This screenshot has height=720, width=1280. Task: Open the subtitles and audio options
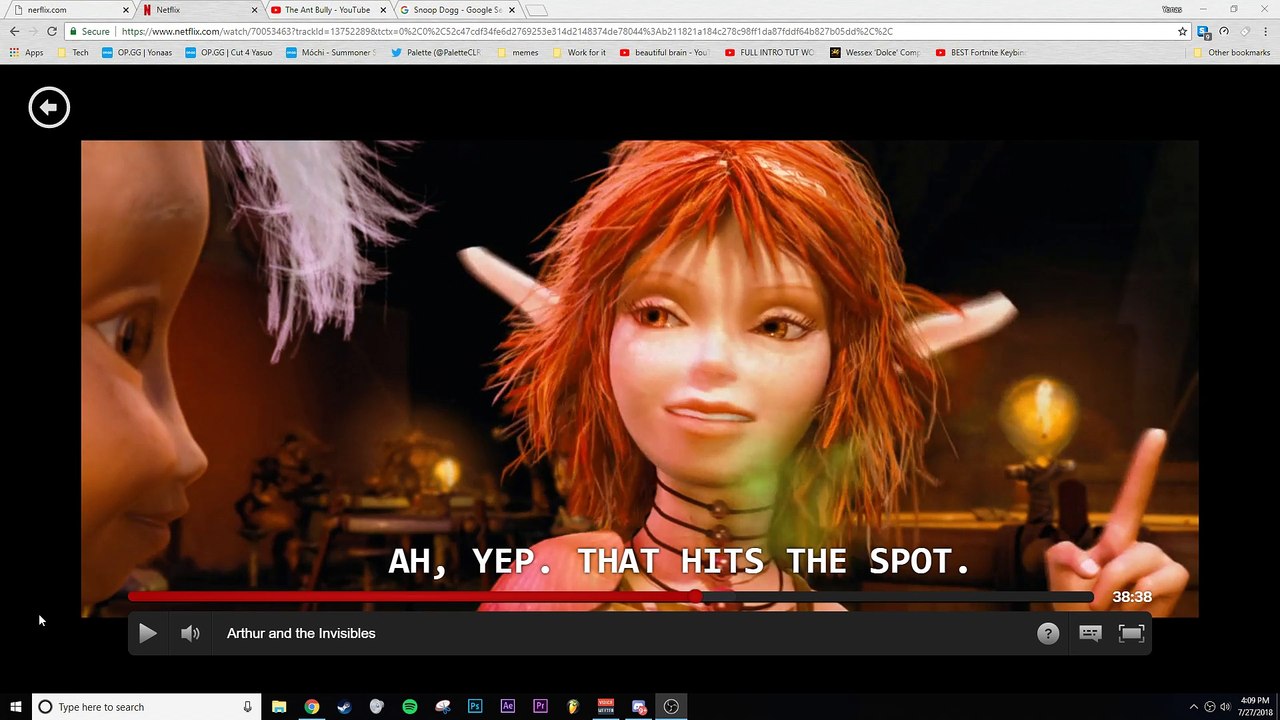coord(1090,633)
